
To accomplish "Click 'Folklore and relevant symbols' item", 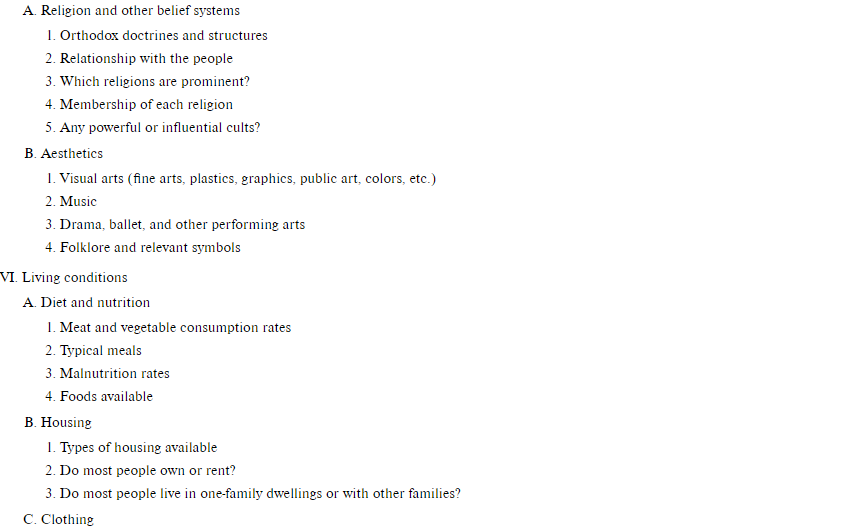I will 150,248.
